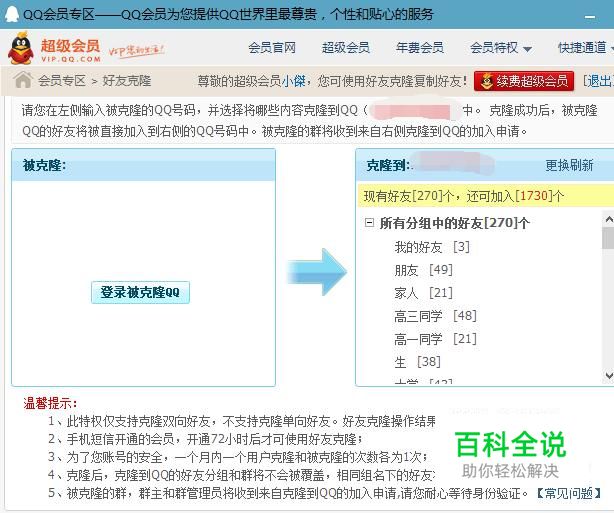Image resolution: width=614 pixels, height=513 pixels.
Task: Click the 被克隆 panel header
Action: [144, 165]
